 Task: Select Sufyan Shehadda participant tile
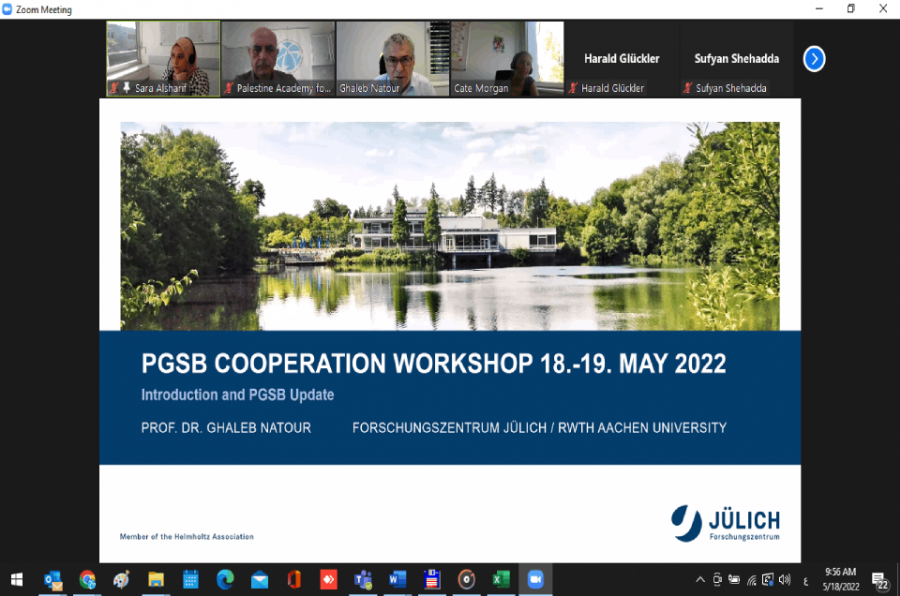737,59
